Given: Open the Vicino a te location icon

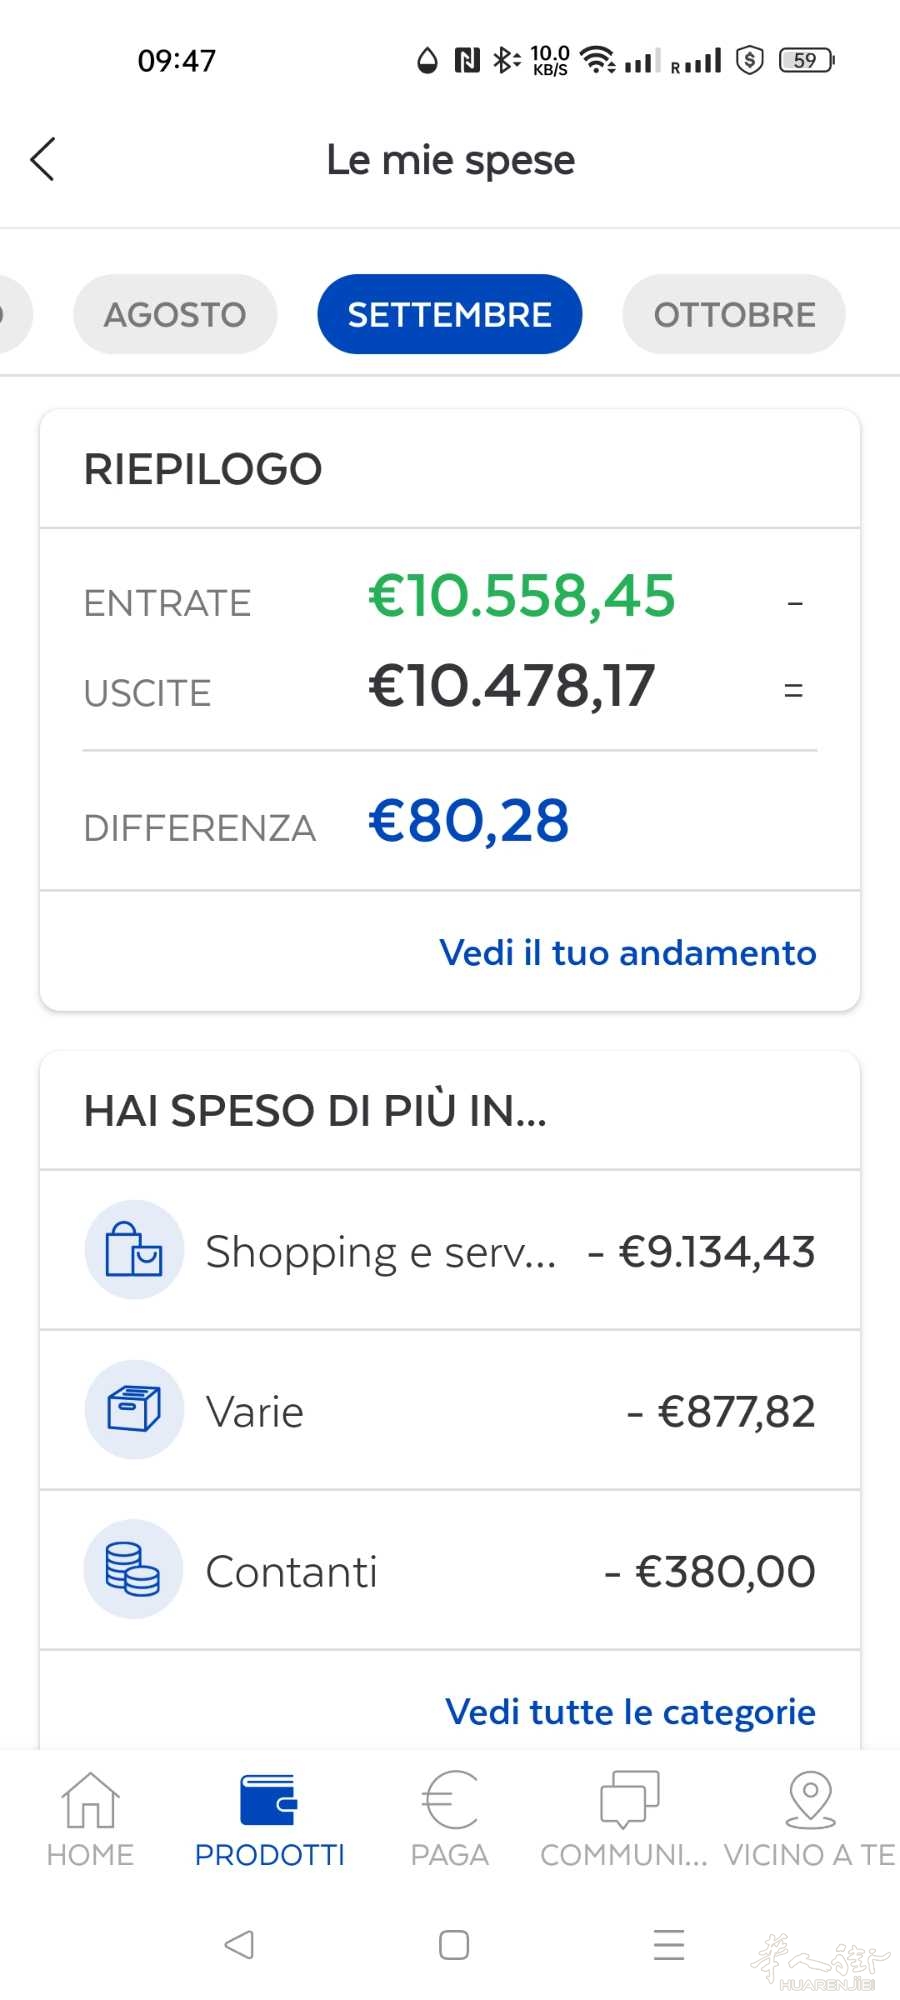Looking at the screenshot, I should pyautogui.click(x=811, y=1800).
